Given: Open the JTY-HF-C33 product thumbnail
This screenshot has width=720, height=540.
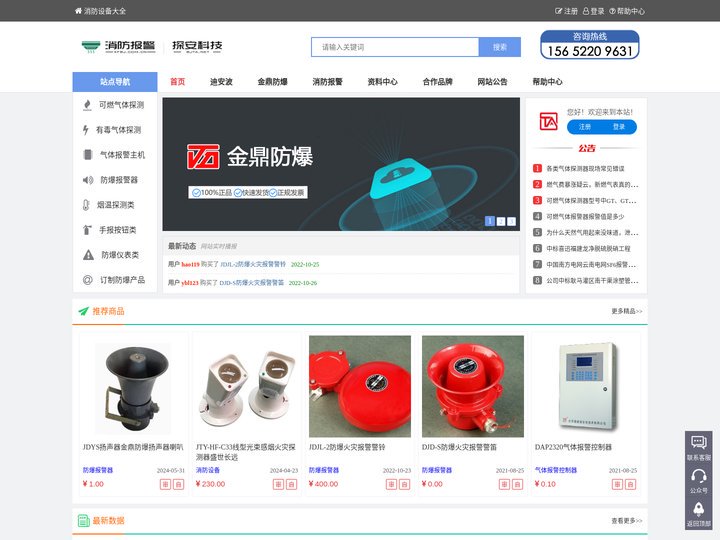Looking at the screenshot, I should point(247,387).
